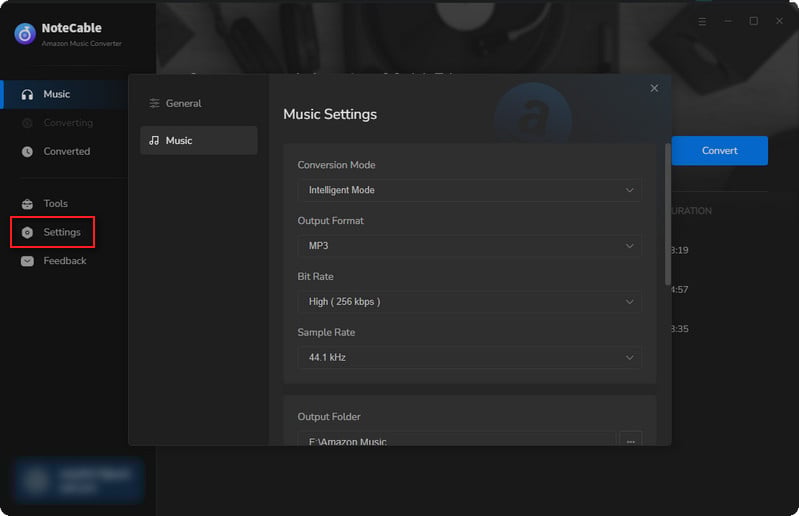Browse output folder with the three-dots button
The height and width of the screenshot is (516, 799).
tap(630, 439)
